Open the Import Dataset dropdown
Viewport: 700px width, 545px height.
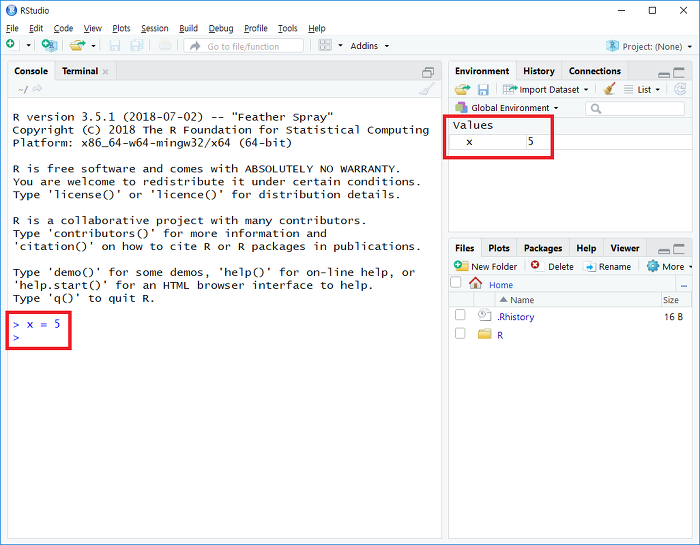[546, 90]
